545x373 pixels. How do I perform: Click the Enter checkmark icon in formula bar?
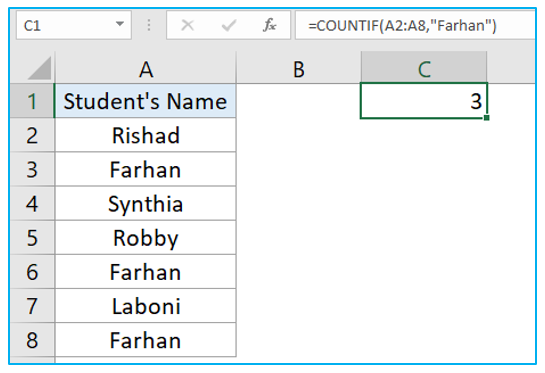pos(229,25)
